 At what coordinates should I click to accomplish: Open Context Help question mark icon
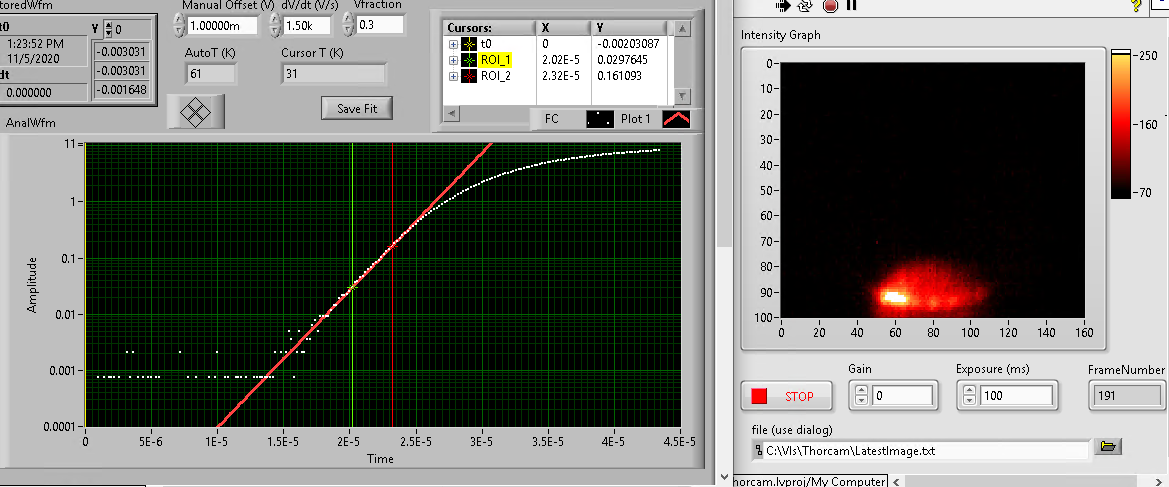click(x=1135, y=6)
